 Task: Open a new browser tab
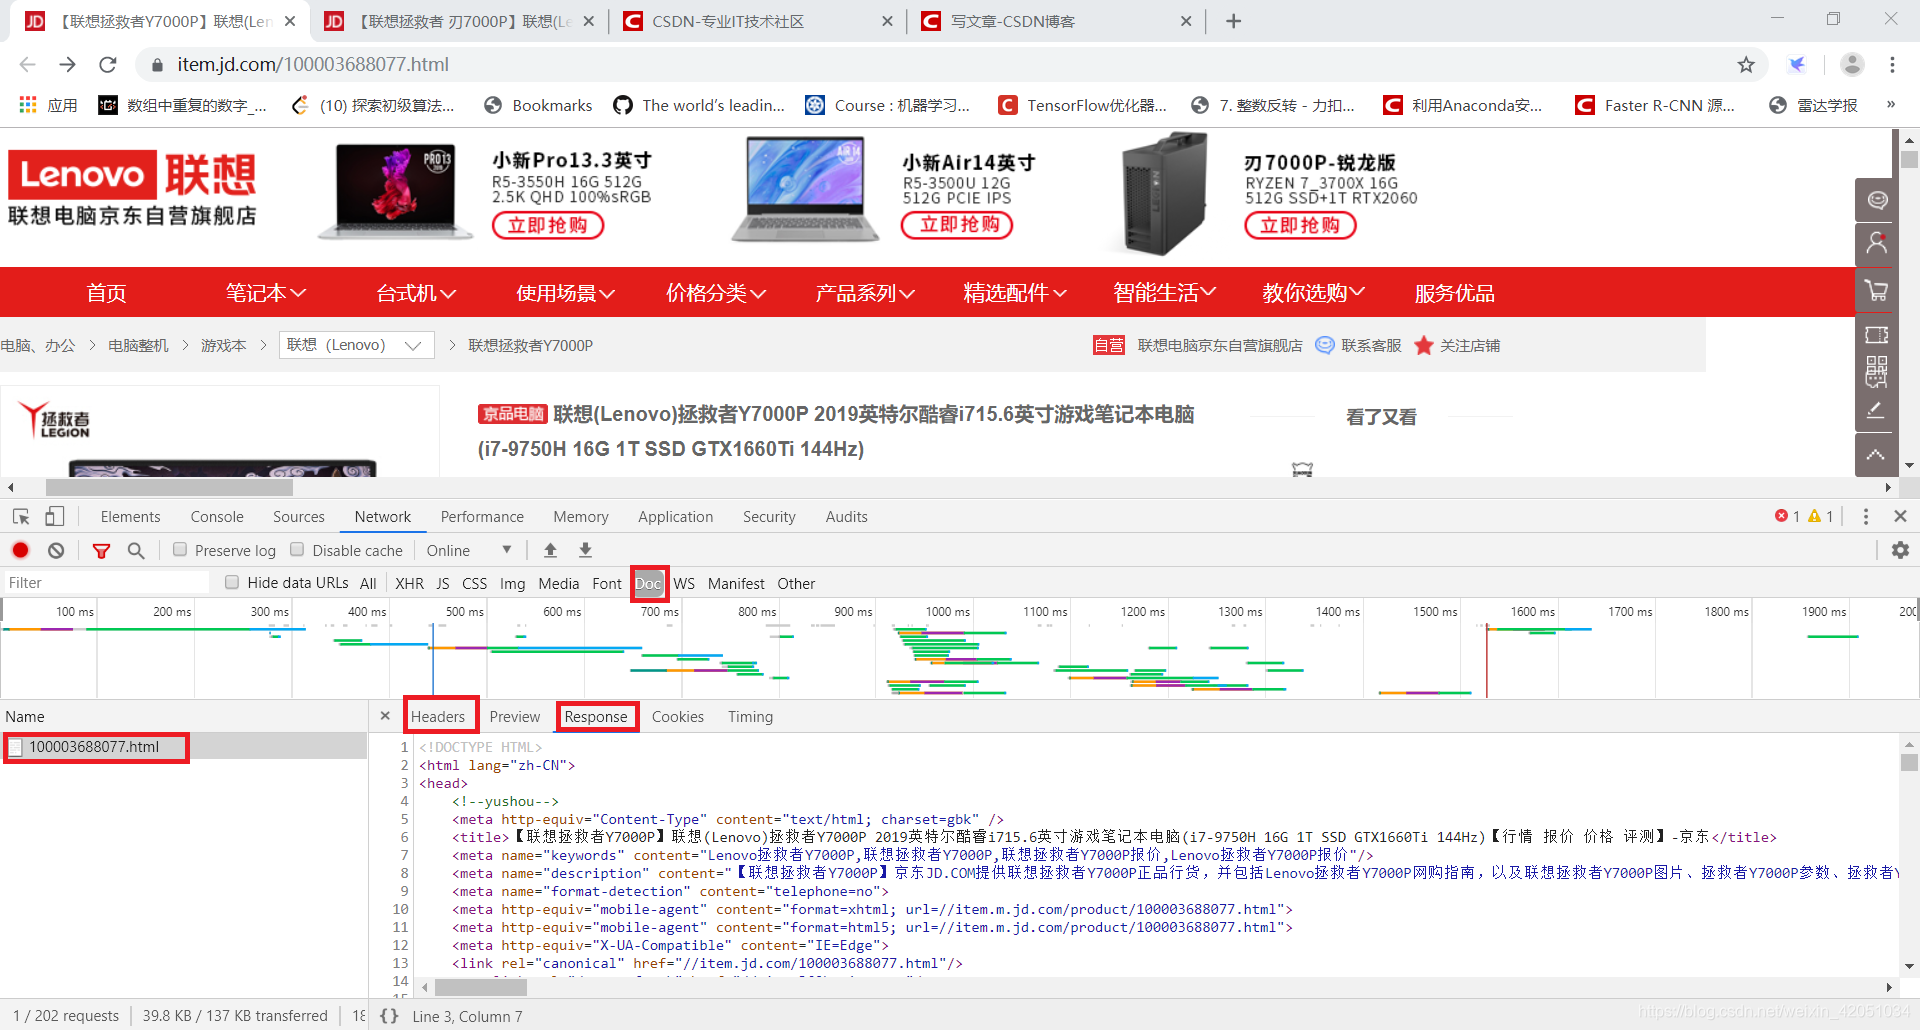1233,21
